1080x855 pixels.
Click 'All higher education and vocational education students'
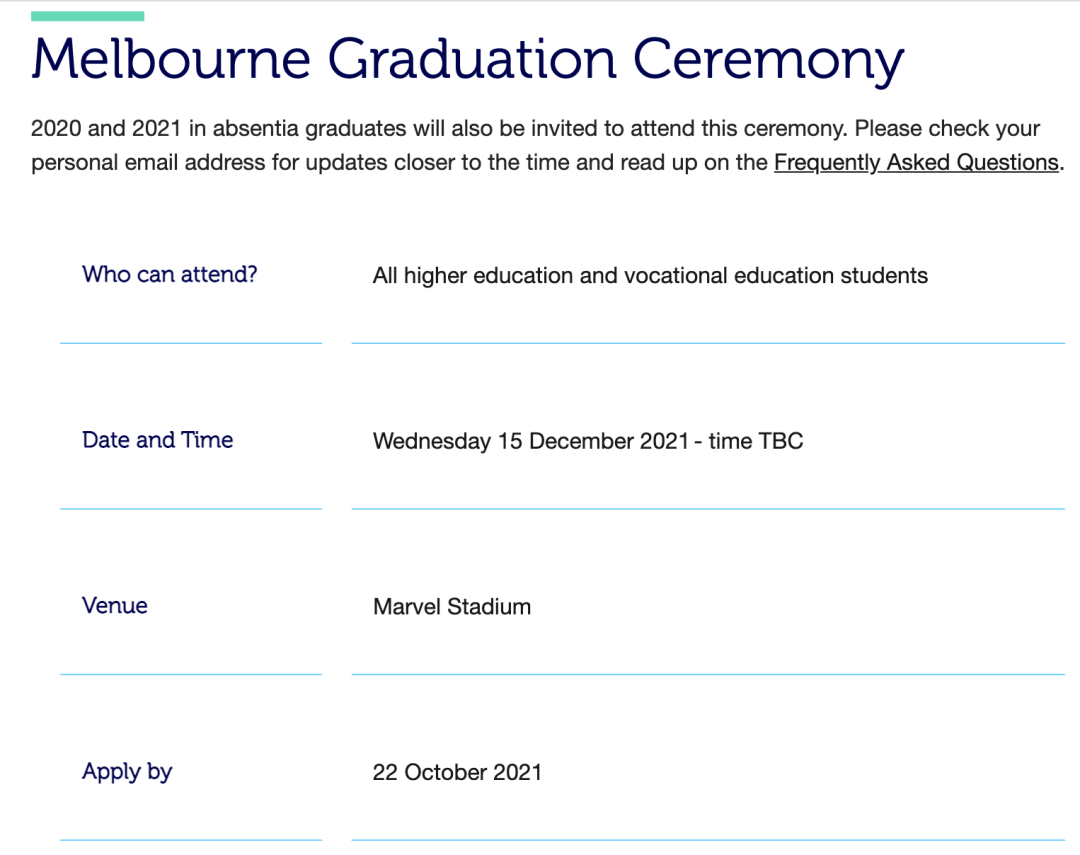(650, 276)
